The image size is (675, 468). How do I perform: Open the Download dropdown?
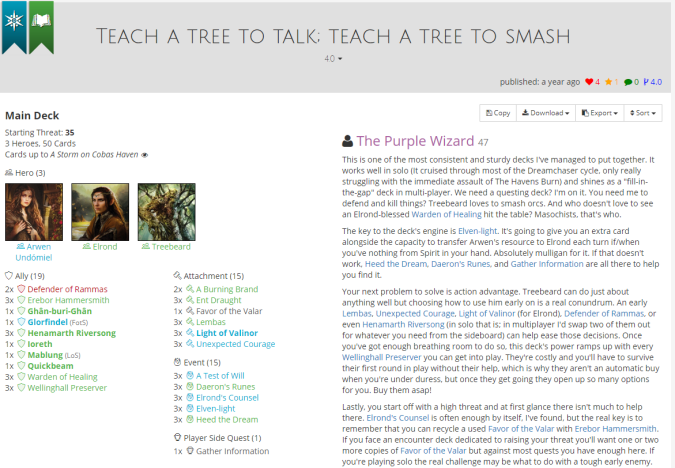tap(546, 113)
